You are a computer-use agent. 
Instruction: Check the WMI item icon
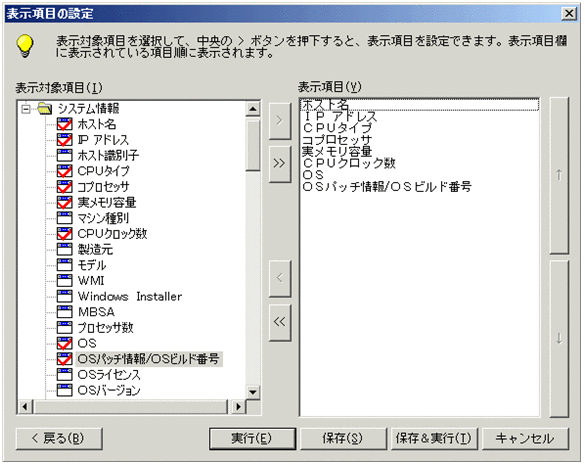[65, 281]
